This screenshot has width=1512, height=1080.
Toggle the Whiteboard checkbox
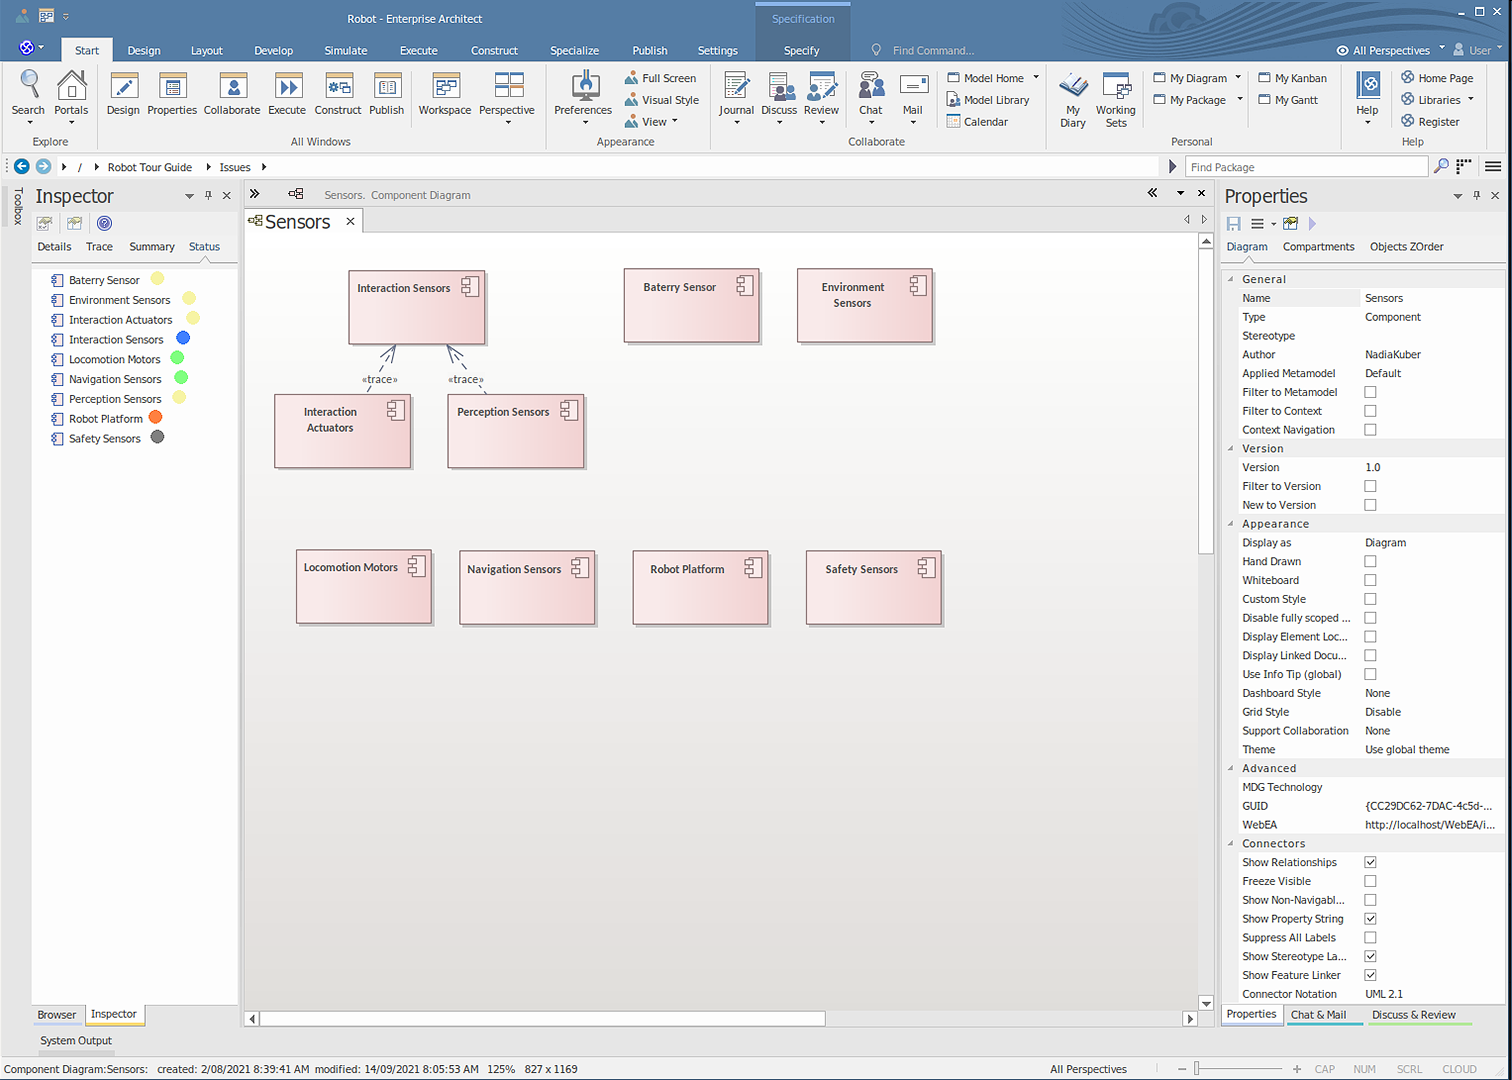pos(1370,581)
